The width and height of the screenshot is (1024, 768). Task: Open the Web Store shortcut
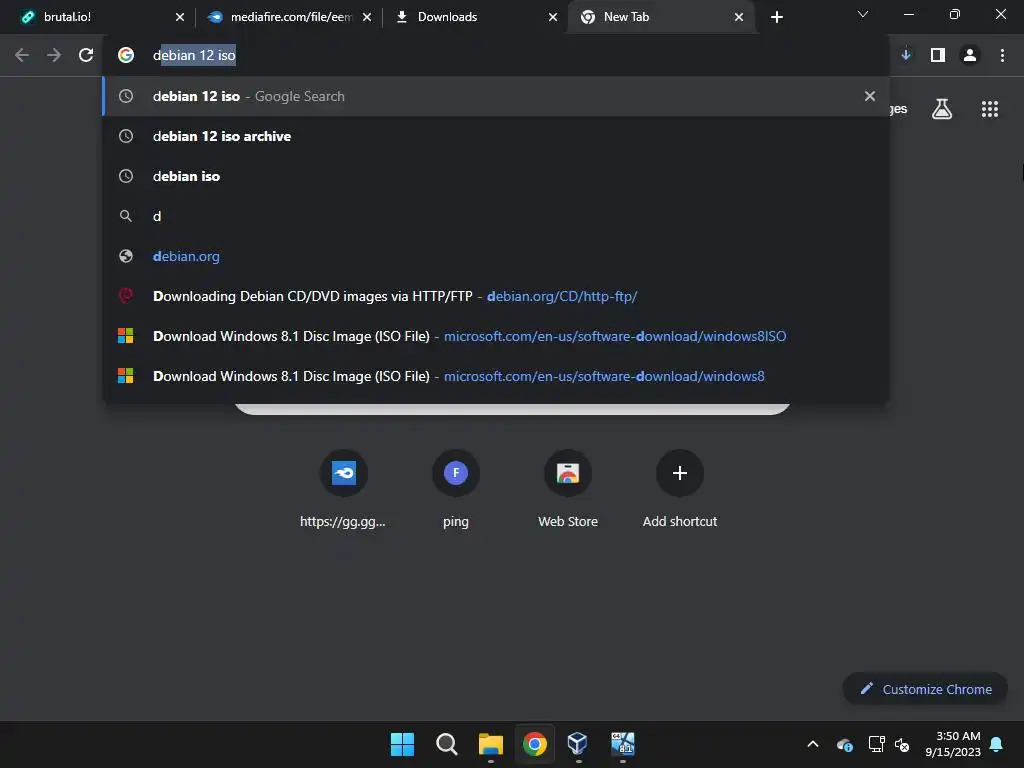[x=568, y=490]
